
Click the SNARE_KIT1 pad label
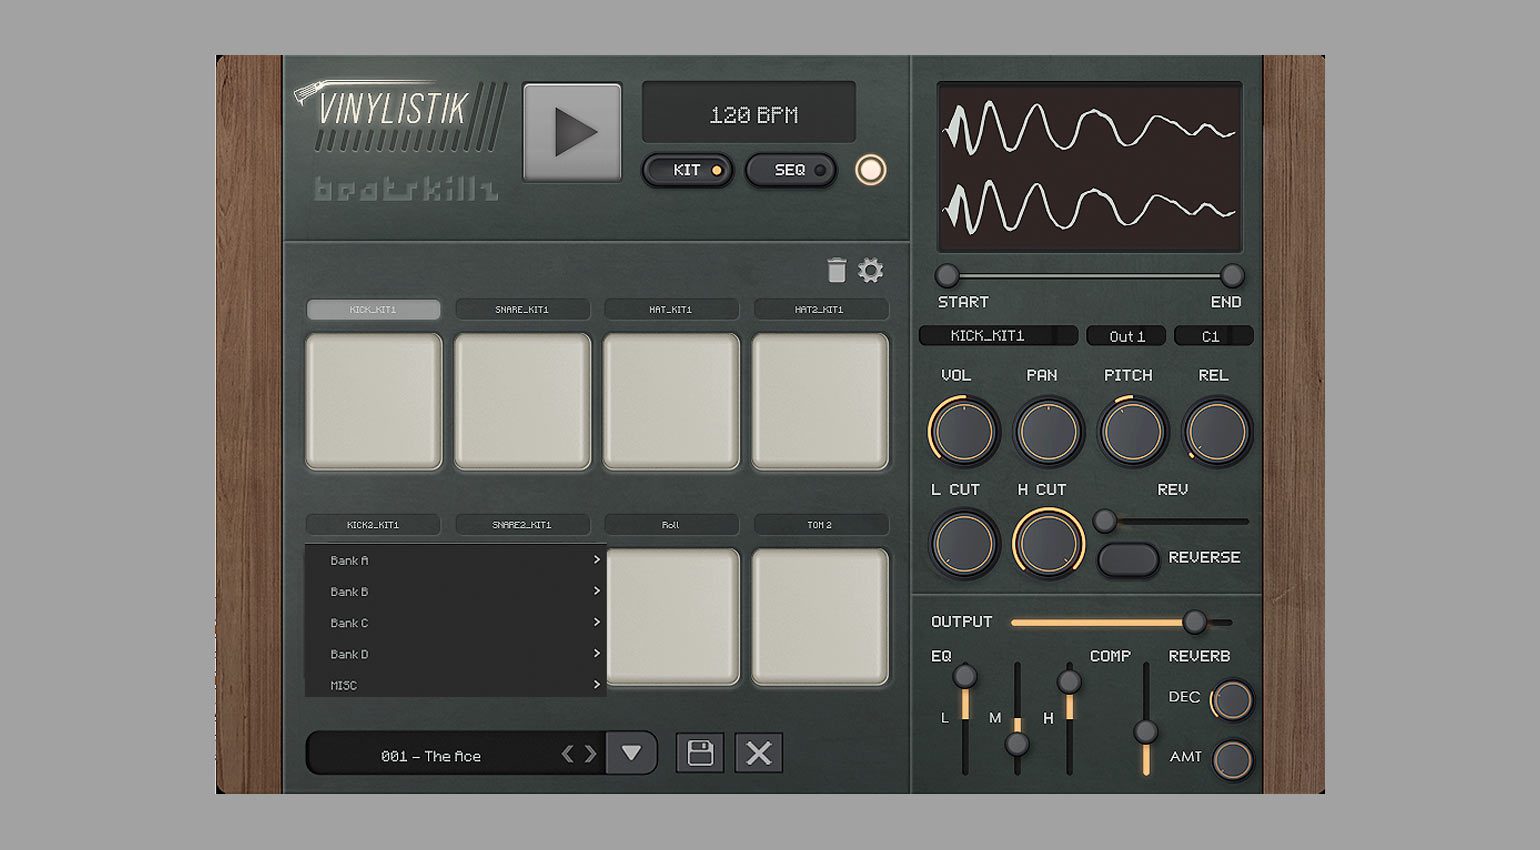tap(522, 309)
